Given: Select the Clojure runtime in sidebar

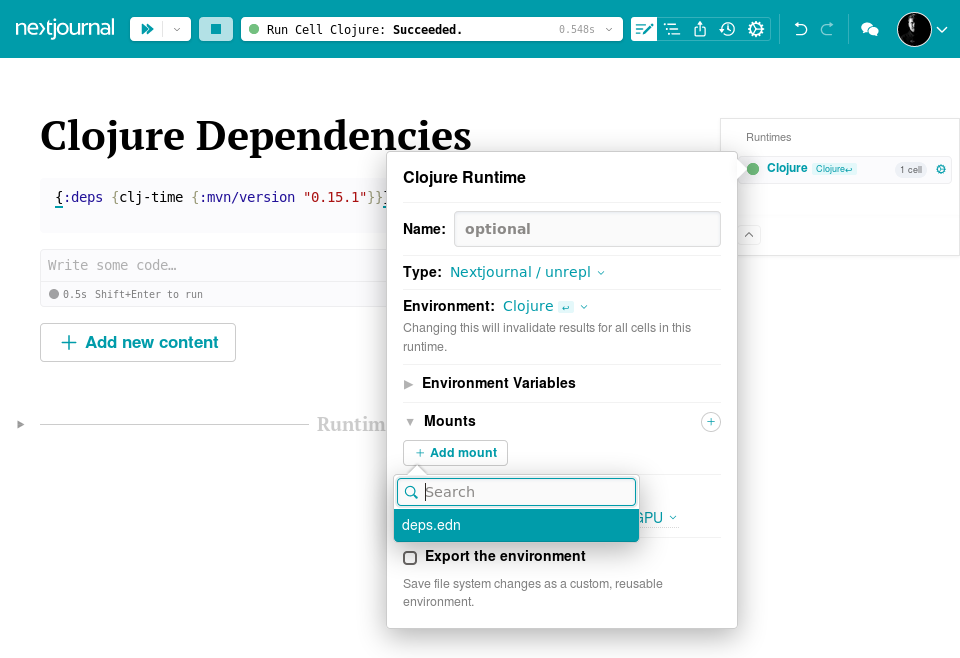Looking at the screenshot, I should [787, 168].
